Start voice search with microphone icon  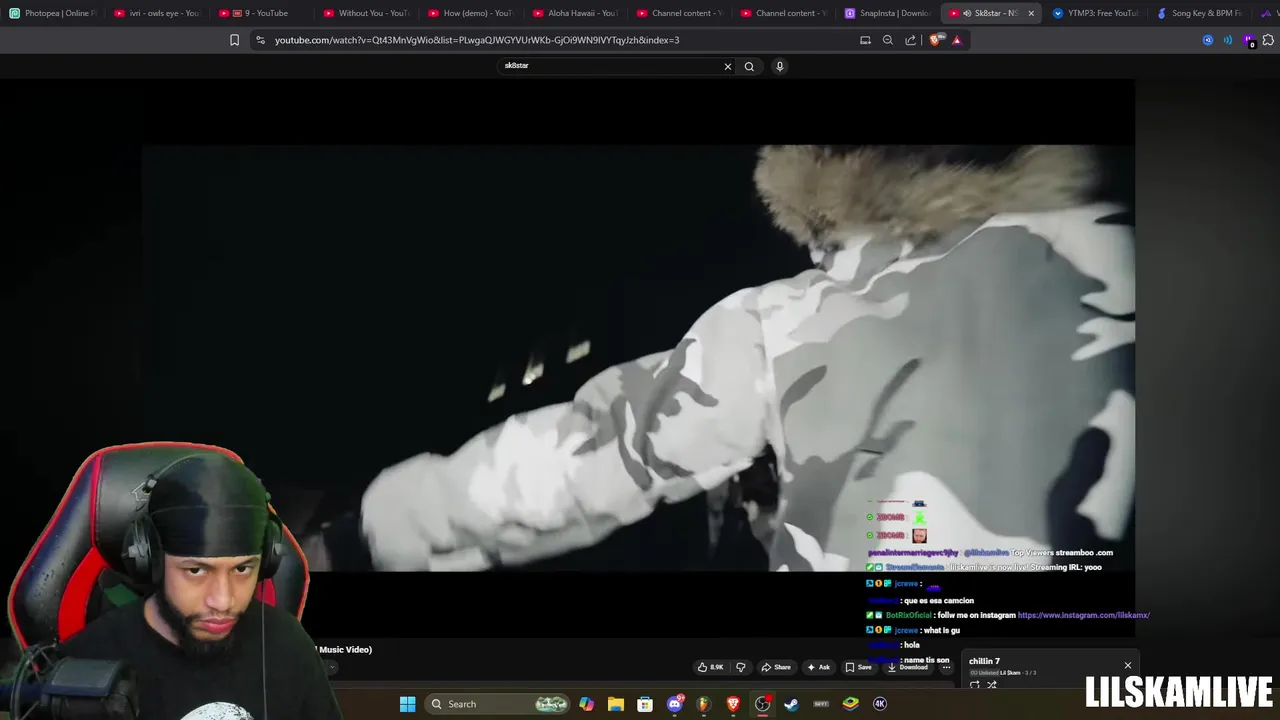click(780, 66)
